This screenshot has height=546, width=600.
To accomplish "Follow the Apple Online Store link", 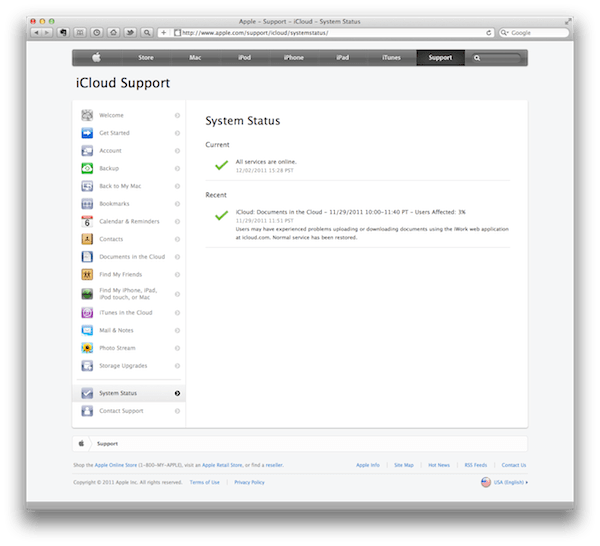I will coord(116,465).
